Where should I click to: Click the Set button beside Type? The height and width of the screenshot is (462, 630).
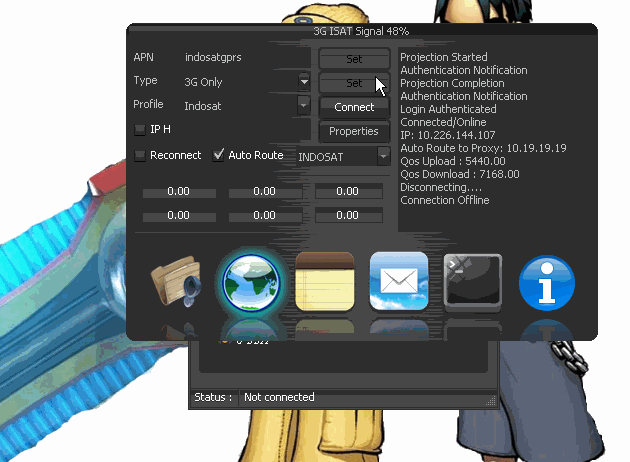click(x=354, y=83)
